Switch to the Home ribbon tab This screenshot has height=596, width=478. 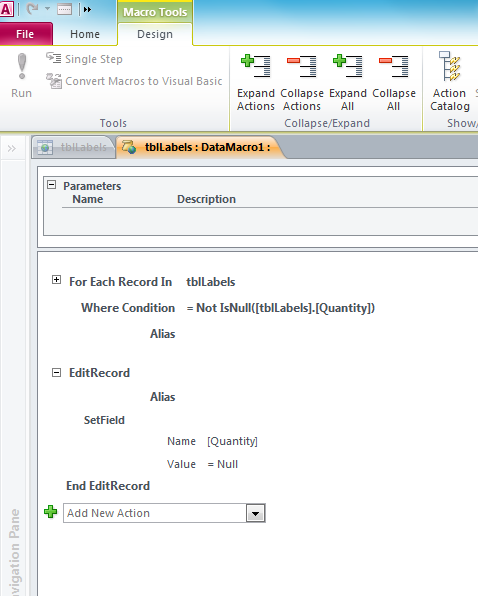tap(85, 34)
